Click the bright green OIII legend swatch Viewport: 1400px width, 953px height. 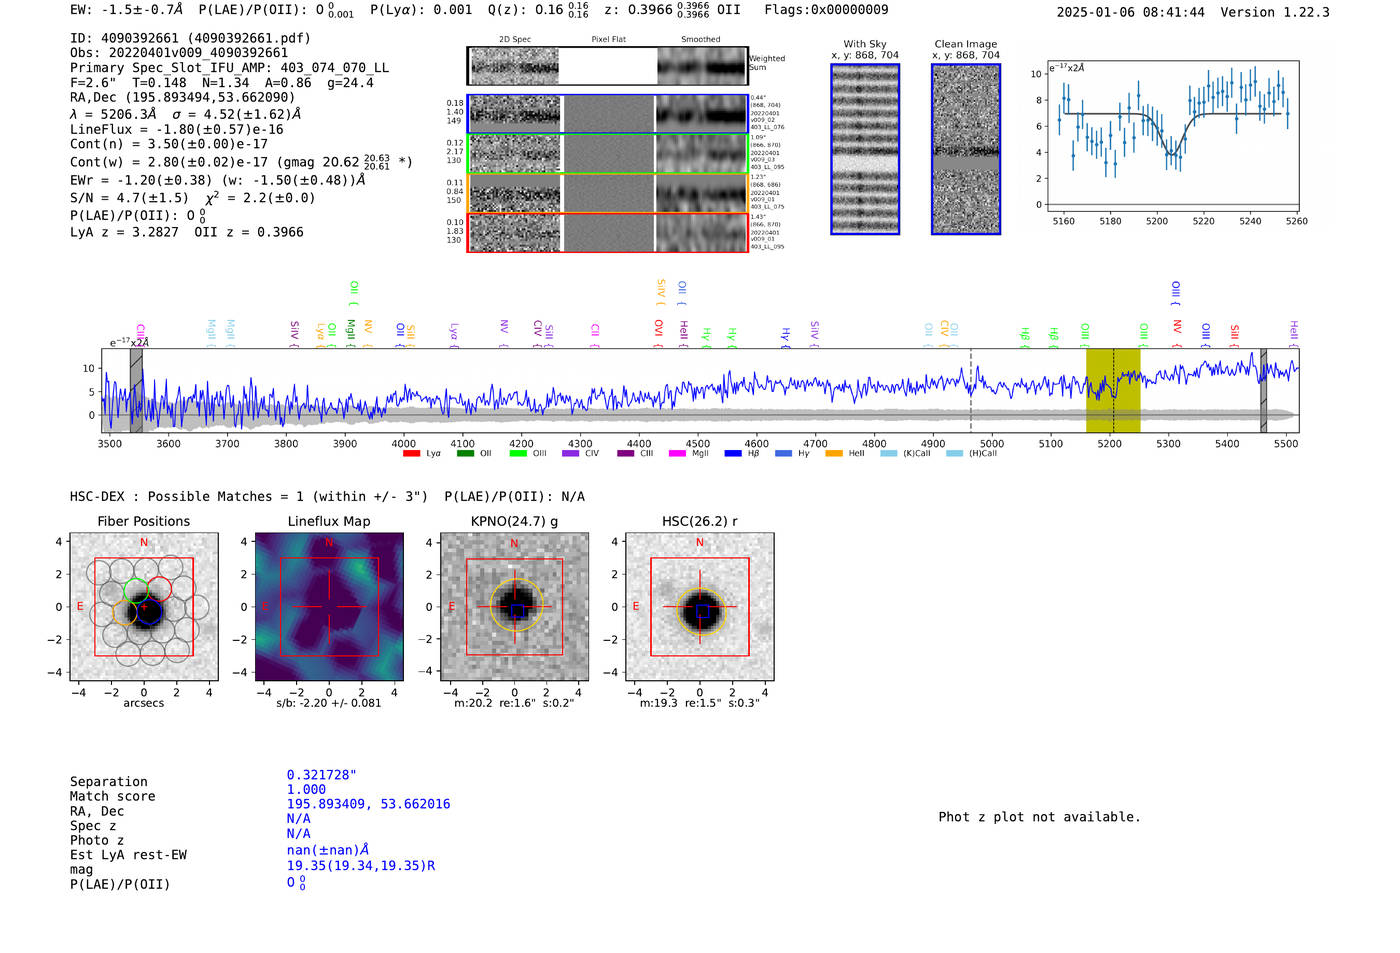(518, 454)
